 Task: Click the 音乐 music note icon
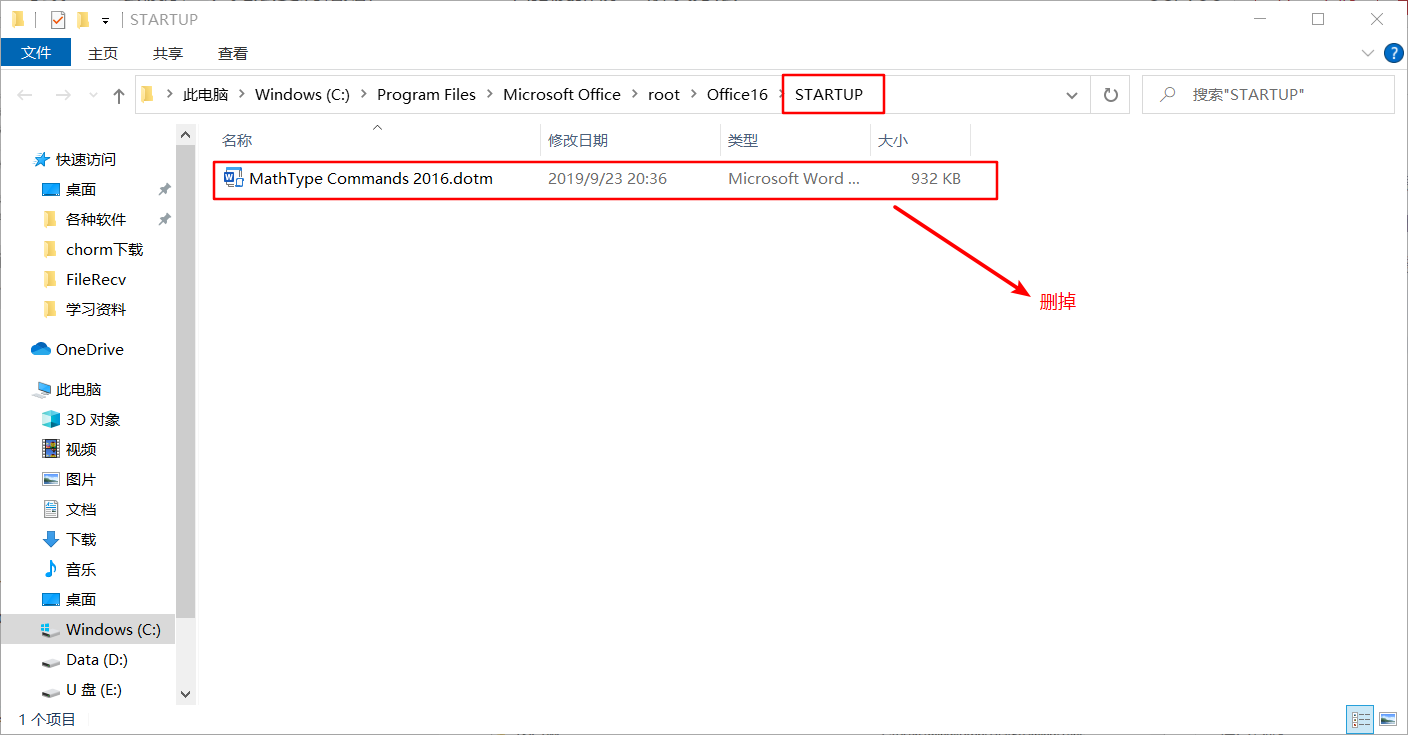point(51,569)
